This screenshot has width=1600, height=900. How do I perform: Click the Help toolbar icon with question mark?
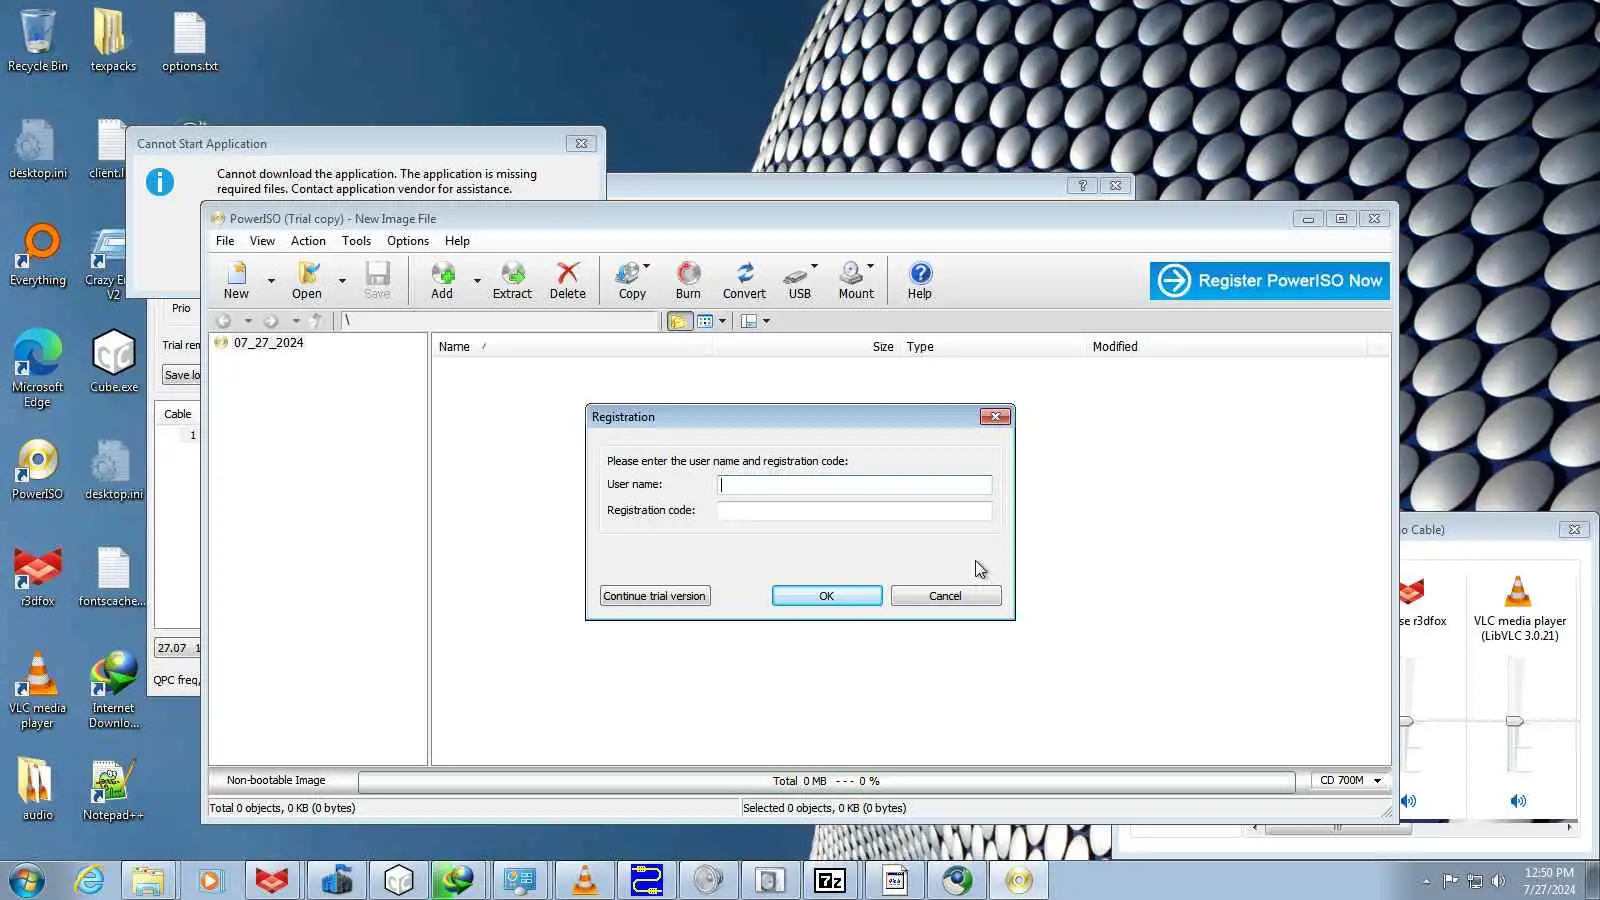(x=920, y=280)
